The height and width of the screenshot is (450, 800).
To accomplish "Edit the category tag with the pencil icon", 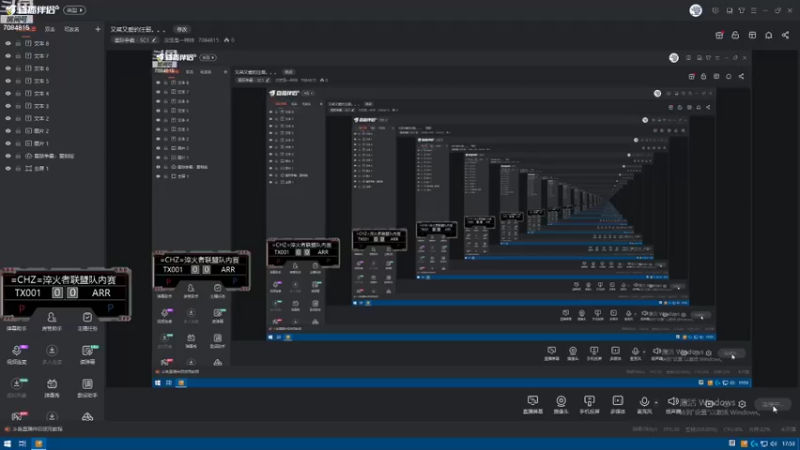I will point(154,40).
